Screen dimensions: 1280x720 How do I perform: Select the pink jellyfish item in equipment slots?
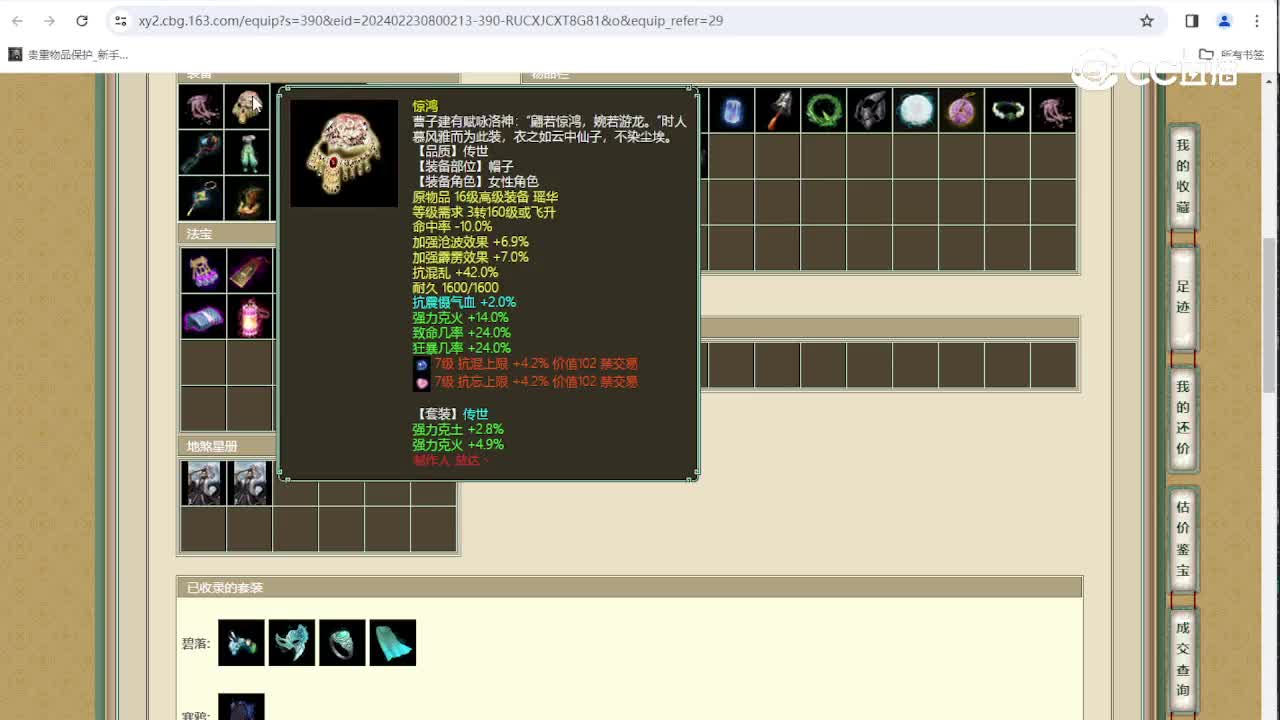point(201,107)
